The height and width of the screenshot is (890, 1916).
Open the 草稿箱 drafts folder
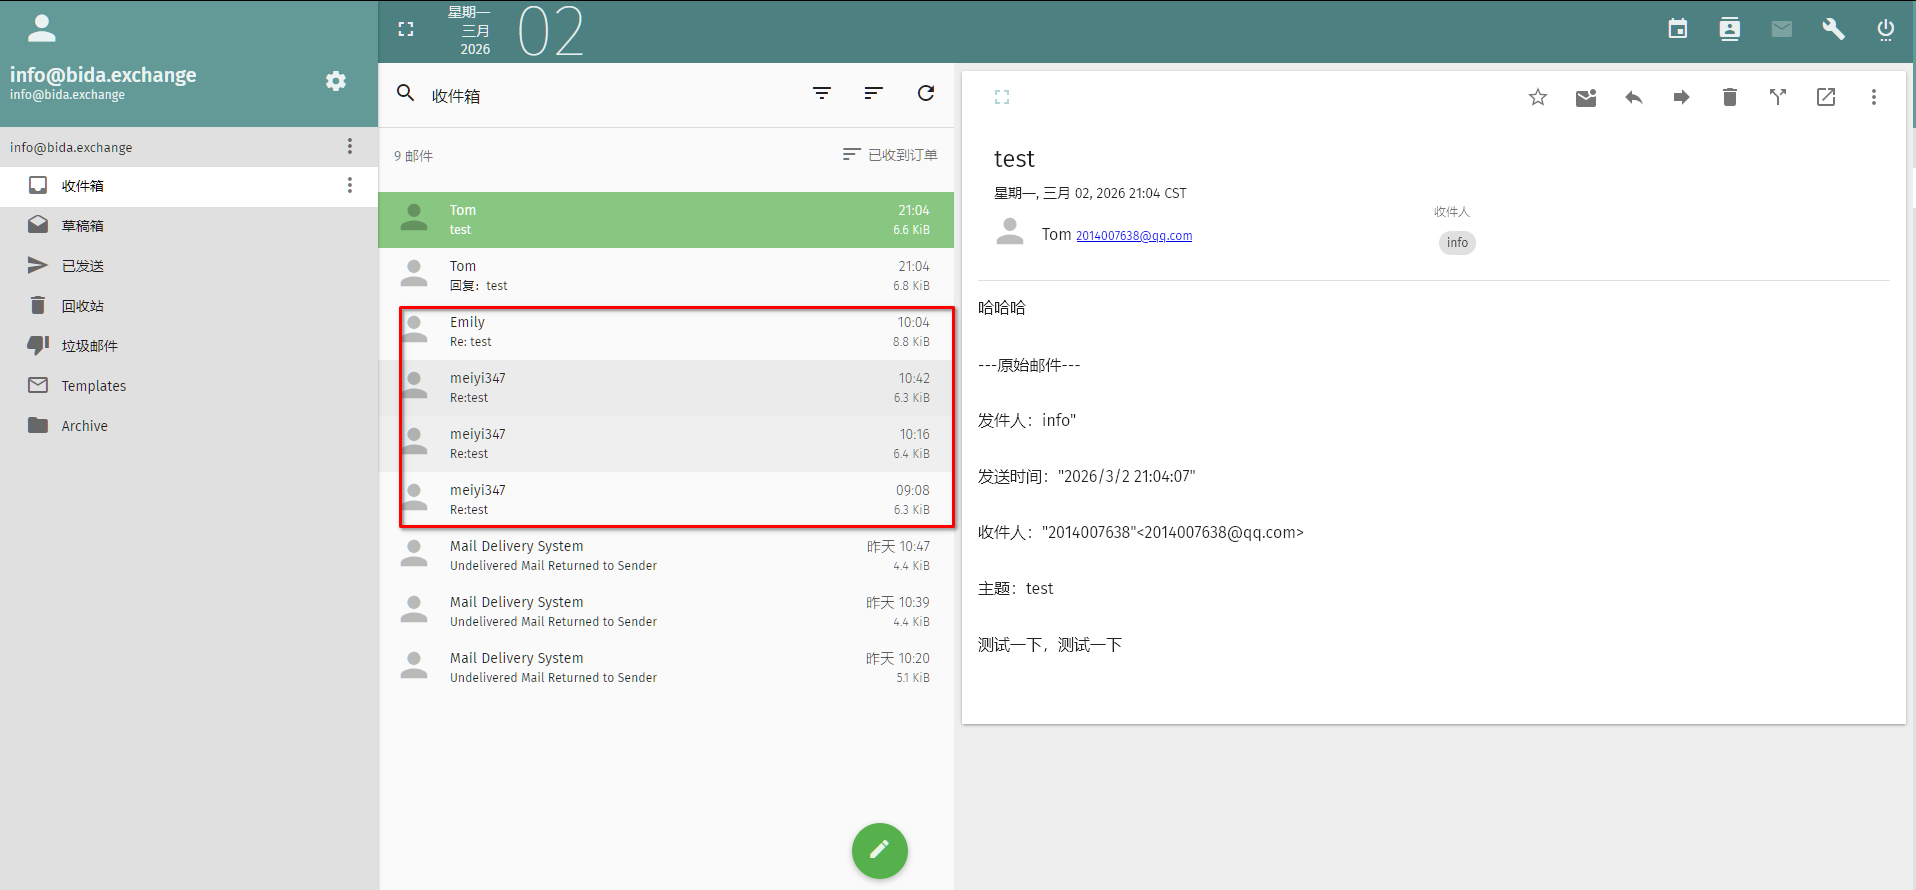click(82, 226)
